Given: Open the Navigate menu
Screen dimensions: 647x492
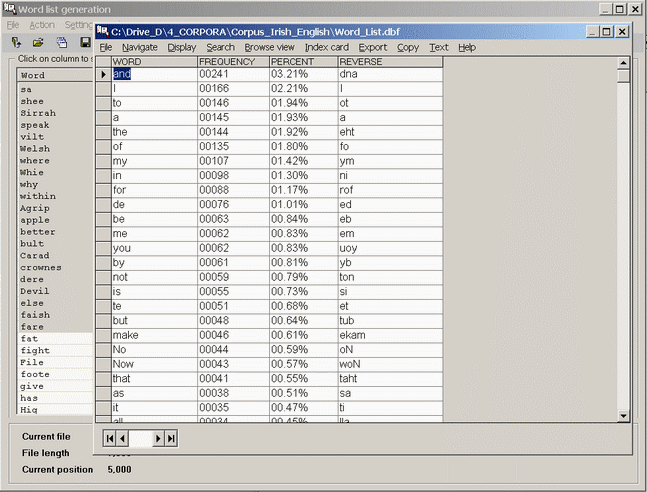Looking at the screenshot, I should tap(140, 47).
